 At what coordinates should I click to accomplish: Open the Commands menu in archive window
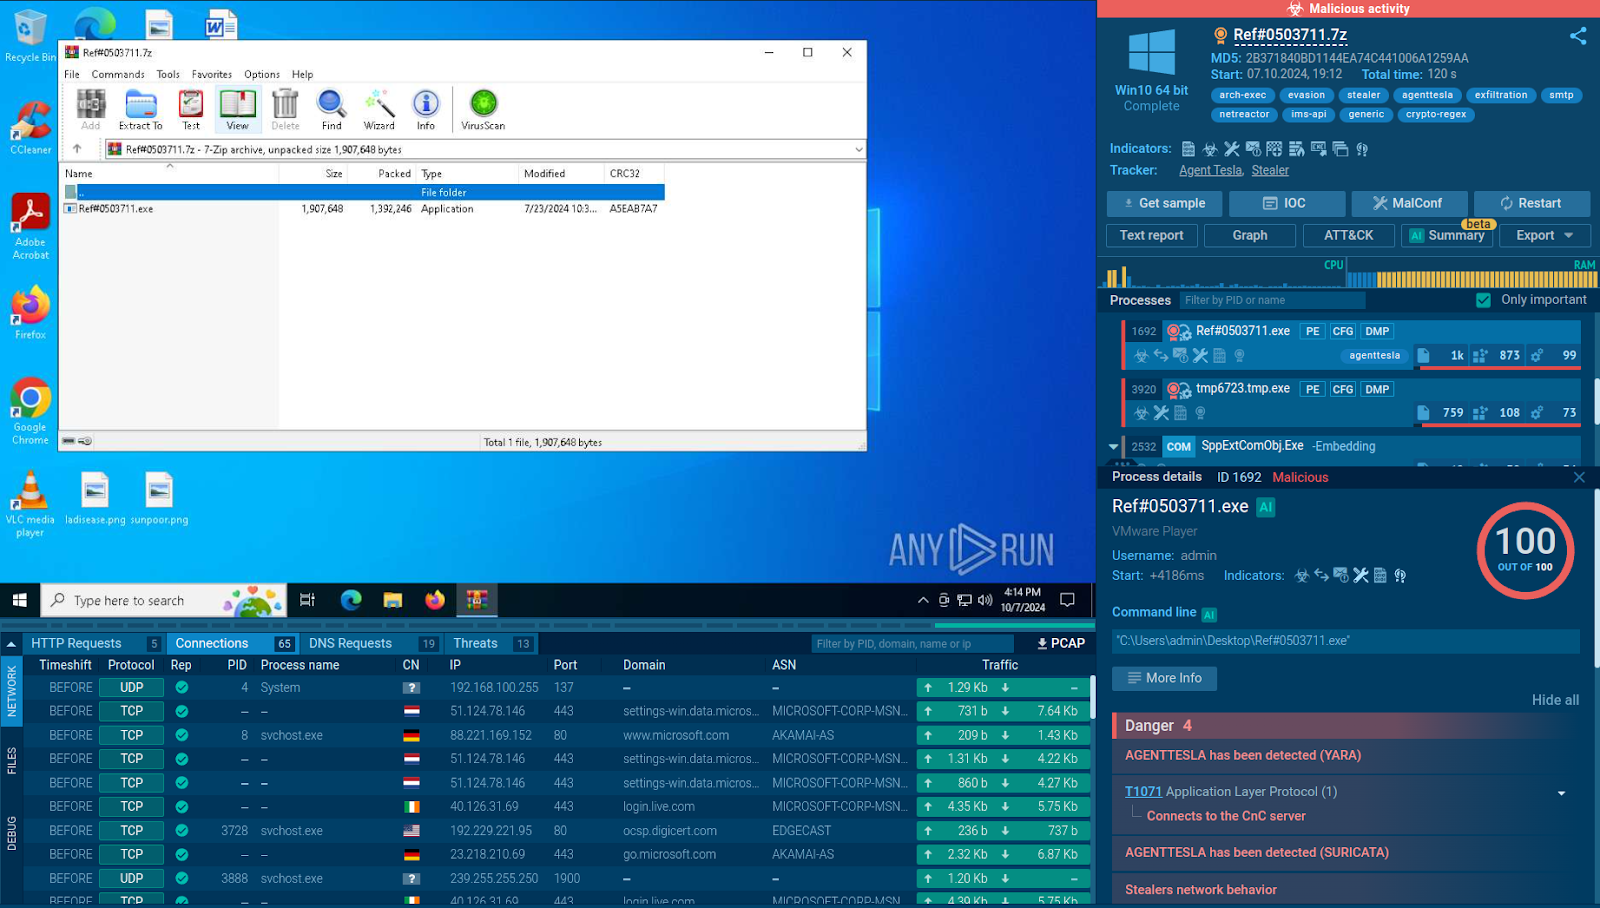[x=118, y=74]
